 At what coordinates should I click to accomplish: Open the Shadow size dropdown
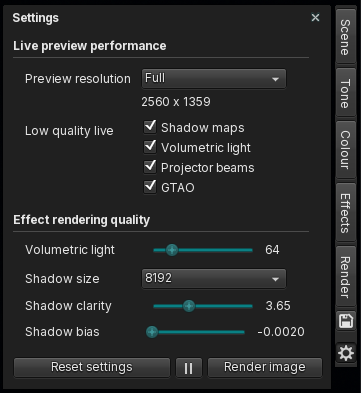click(214, 278)
